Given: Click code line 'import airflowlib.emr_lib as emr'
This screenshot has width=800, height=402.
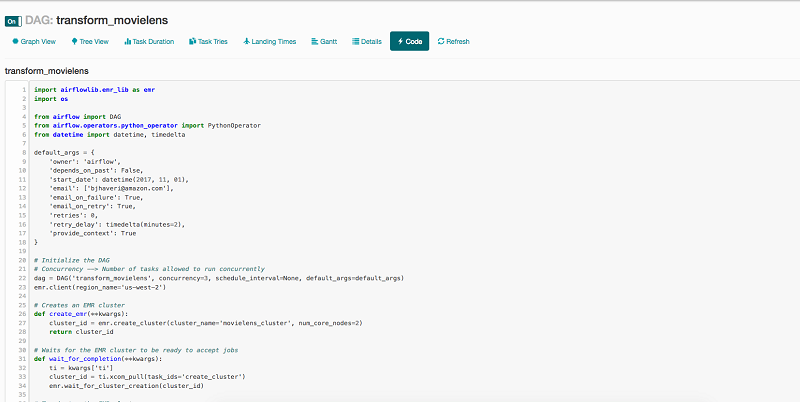Looking at the screenshot, I should click(94, 89).
